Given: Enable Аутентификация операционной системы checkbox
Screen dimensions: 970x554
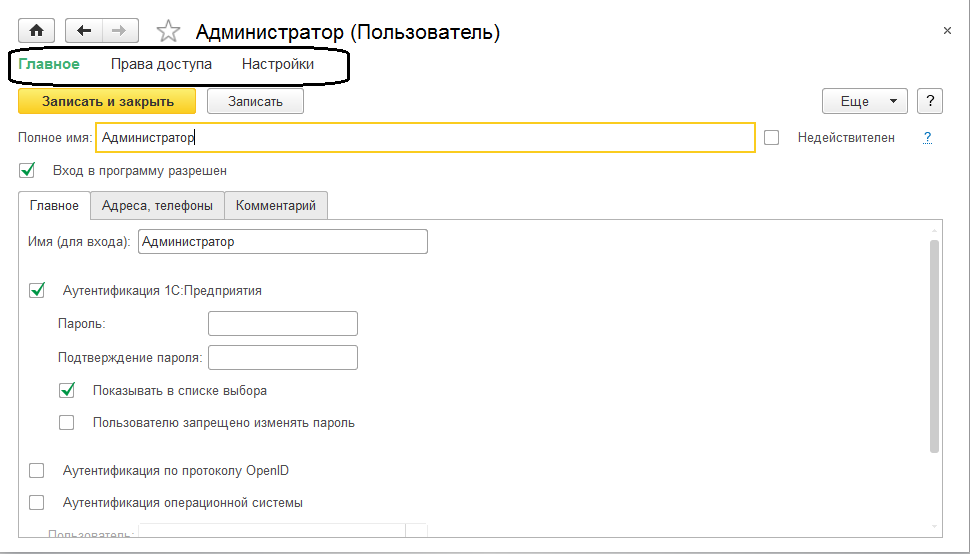Looking at the screenshot, I should click(x=38, y=503).
